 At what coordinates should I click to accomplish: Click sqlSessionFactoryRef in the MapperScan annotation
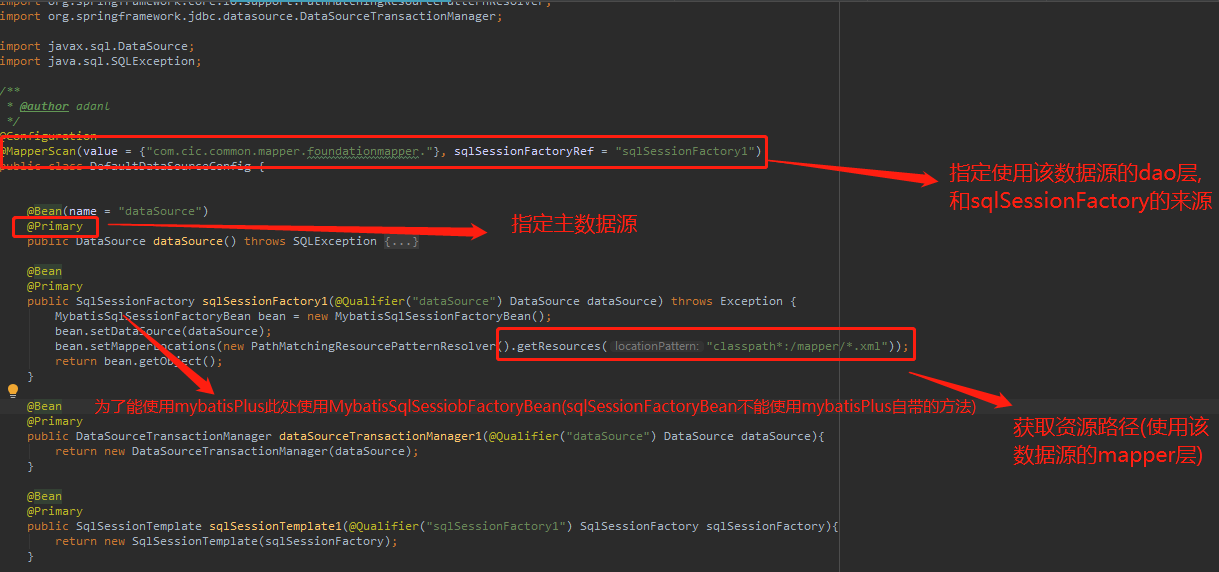pyautogui.click(x=523, y=151)
